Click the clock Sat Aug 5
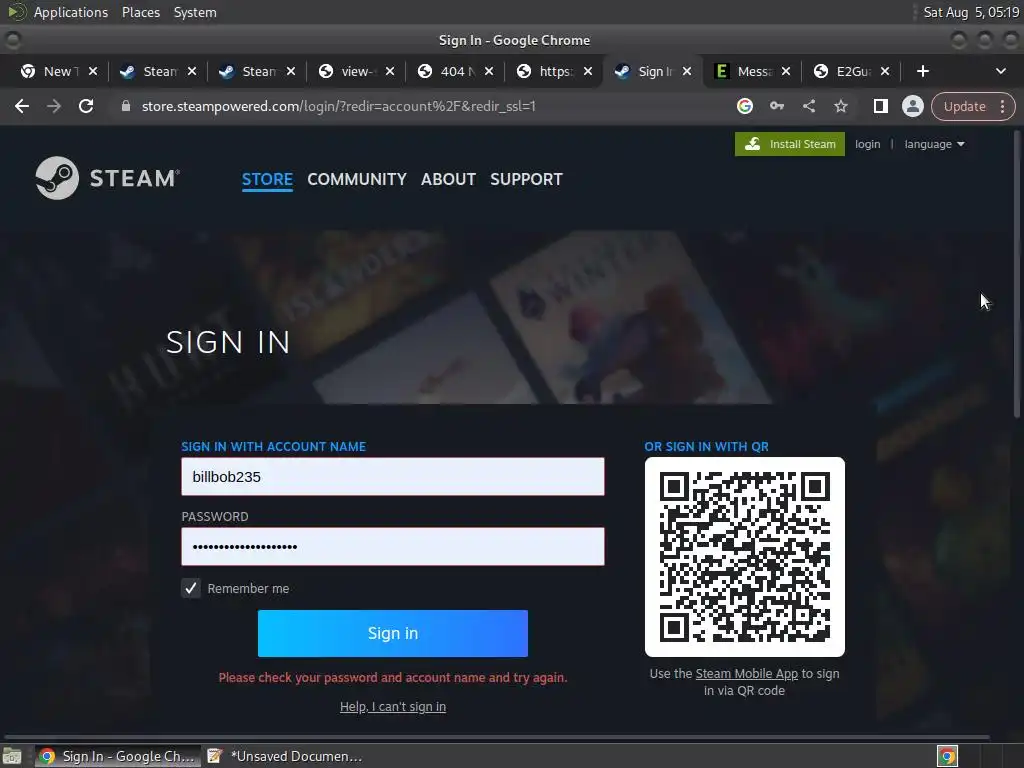This screenshot has width=1024, height=768. pos(971,12)
